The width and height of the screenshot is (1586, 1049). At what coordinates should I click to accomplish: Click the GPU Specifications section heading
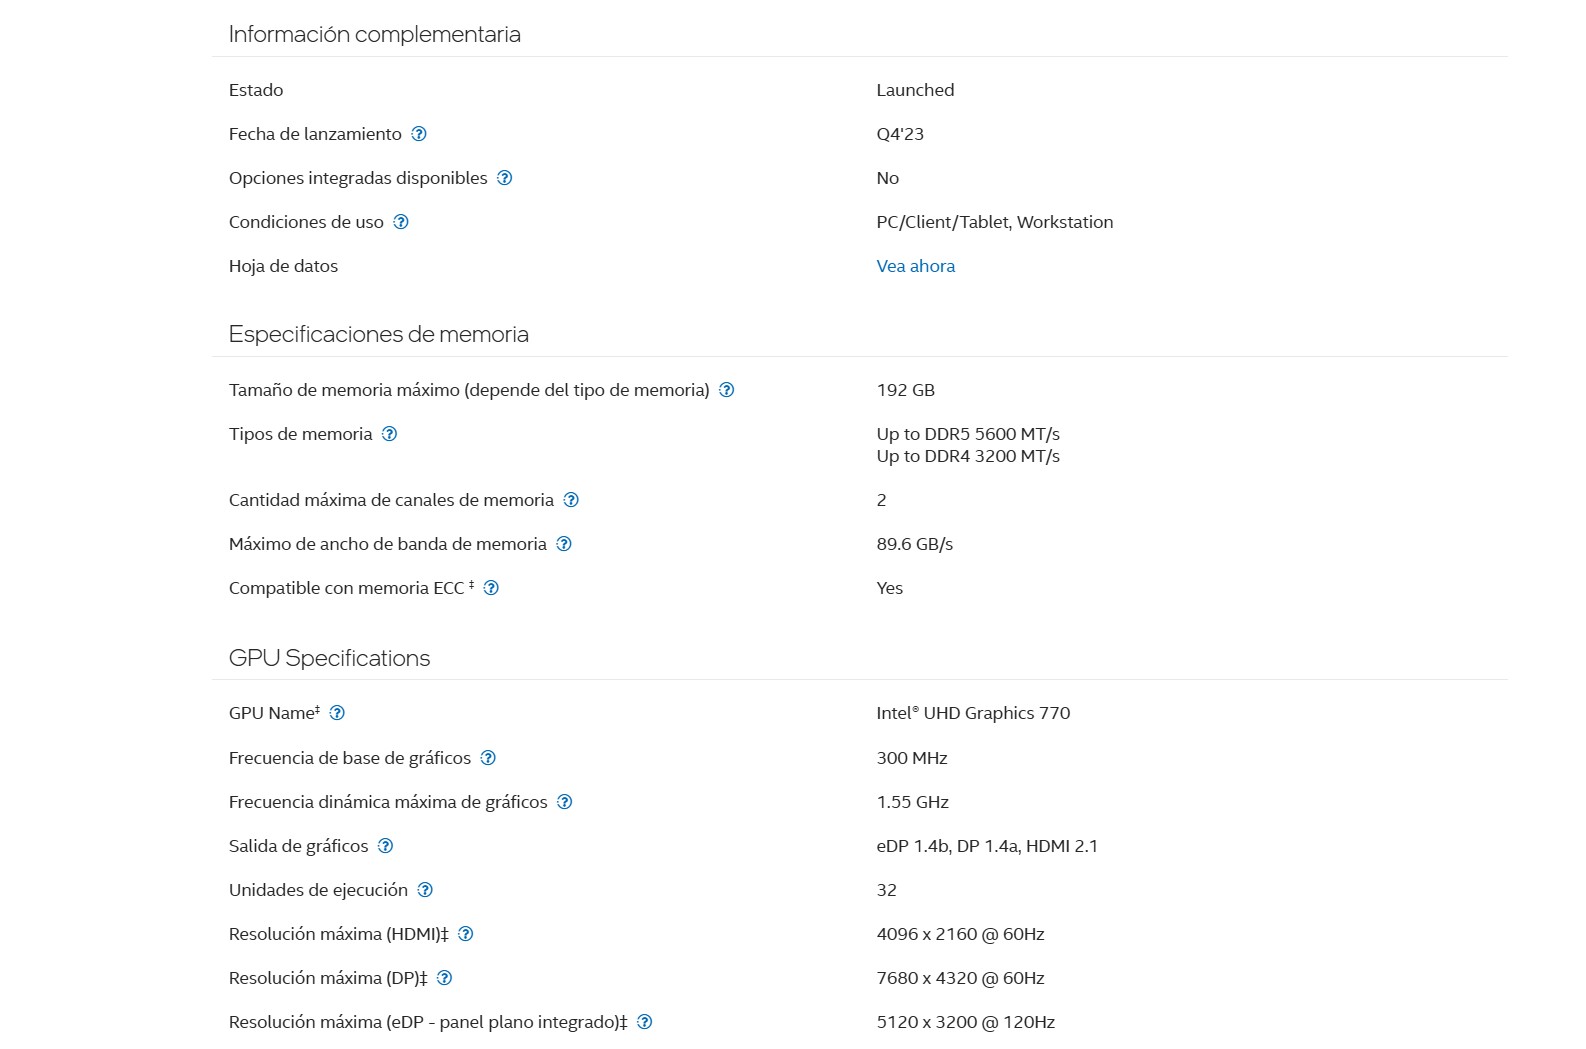tap(329, 658)
